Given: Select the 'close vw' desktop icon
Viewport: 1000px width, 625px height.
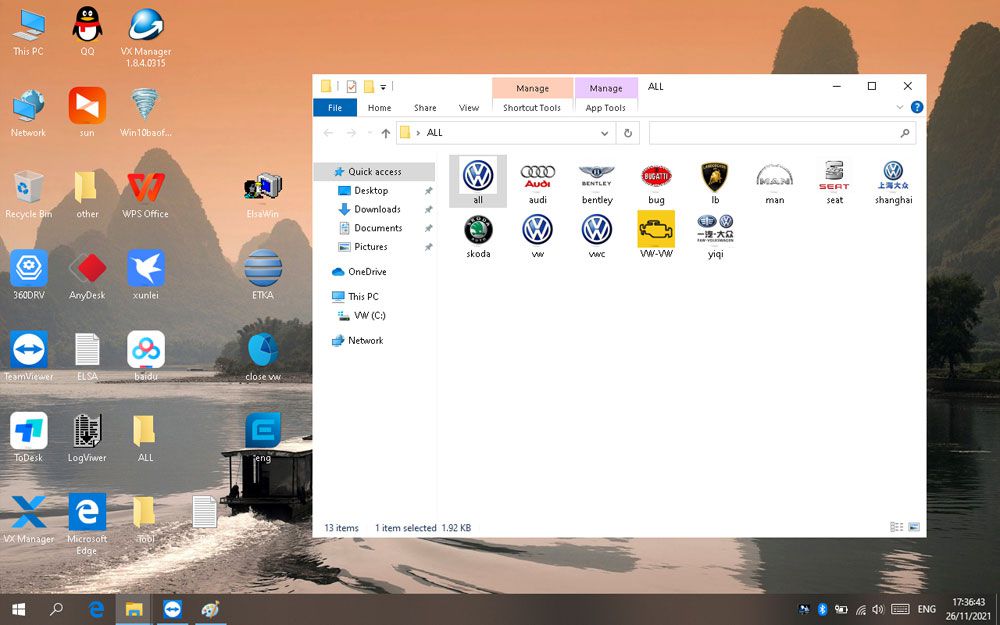Looking at the screenshot, I should point(263,357).
